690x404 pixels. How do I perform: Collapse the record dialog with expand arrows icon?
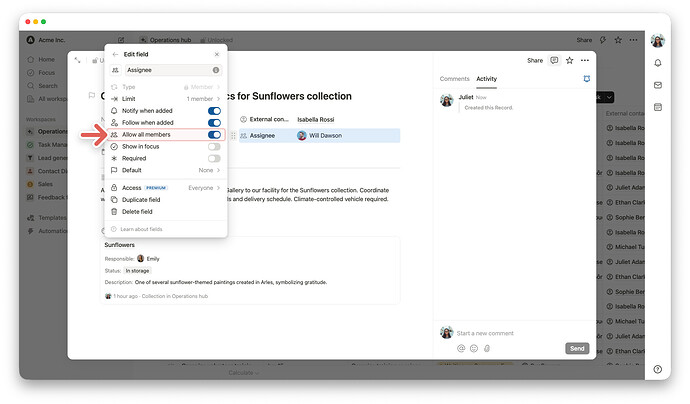tap(77, 60)
